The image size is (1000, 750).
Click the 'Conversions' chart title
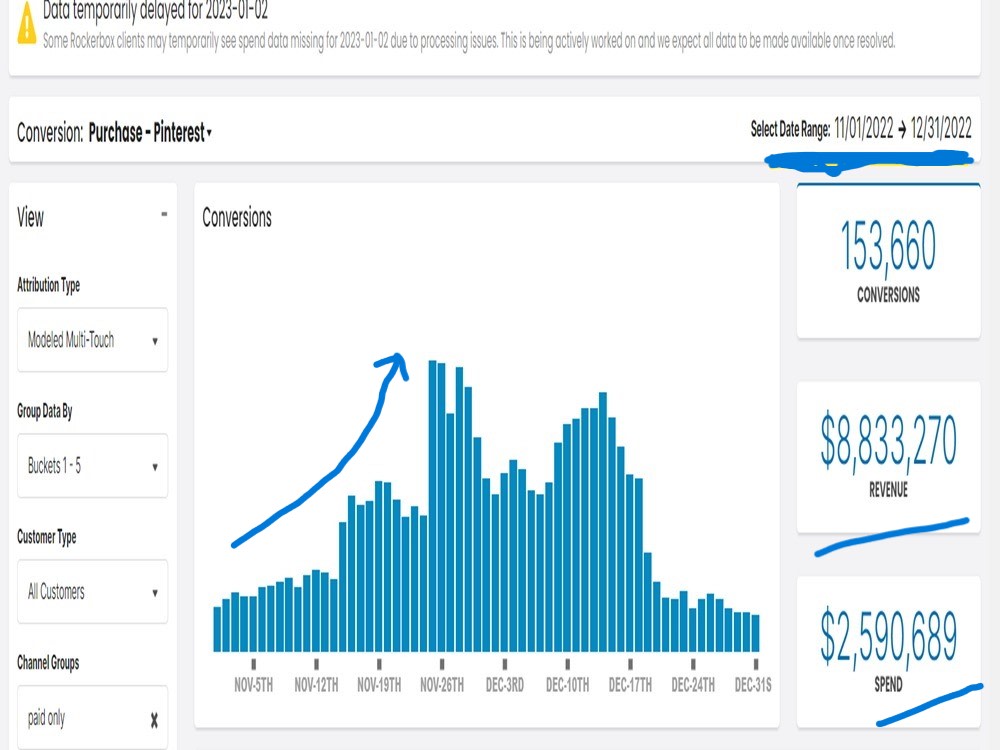coord(237,217)
